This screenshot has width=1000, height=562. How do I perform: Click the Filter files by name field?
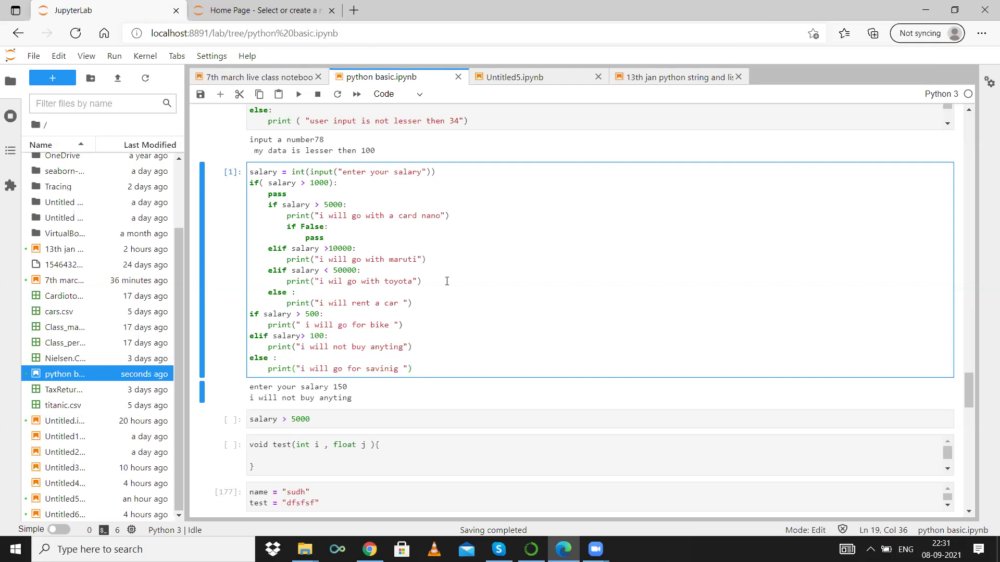[101, 103]
